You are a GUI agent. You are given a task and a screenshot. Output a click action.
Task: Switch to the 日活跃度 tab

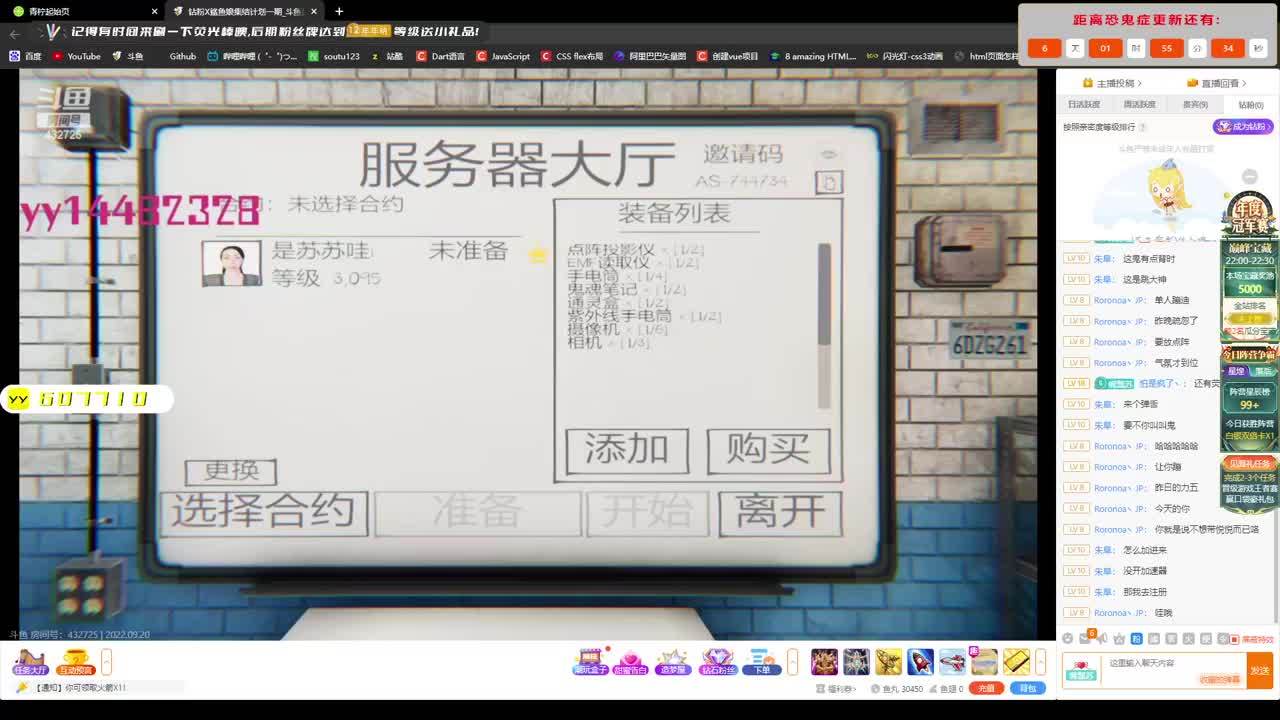pos(1084,104)
